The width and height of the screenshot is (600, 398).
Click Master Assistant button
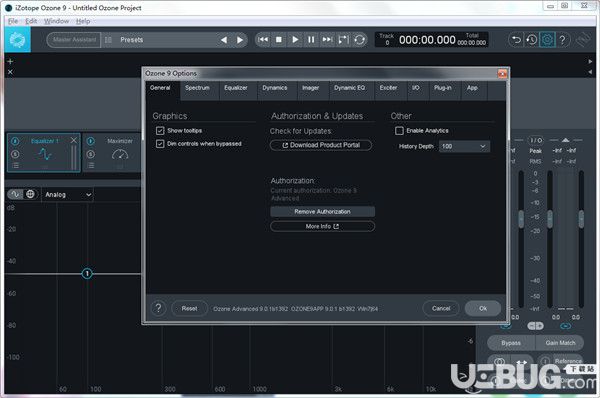(74, 40)
